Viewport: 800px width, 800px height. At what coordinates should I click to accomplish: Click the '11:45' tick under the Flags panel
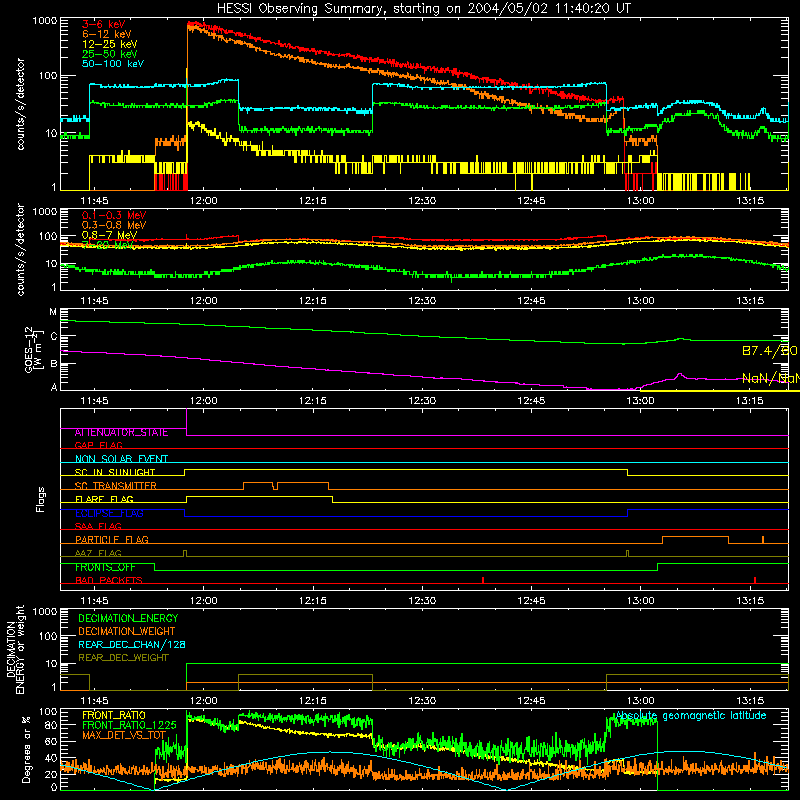pos(94,601)
